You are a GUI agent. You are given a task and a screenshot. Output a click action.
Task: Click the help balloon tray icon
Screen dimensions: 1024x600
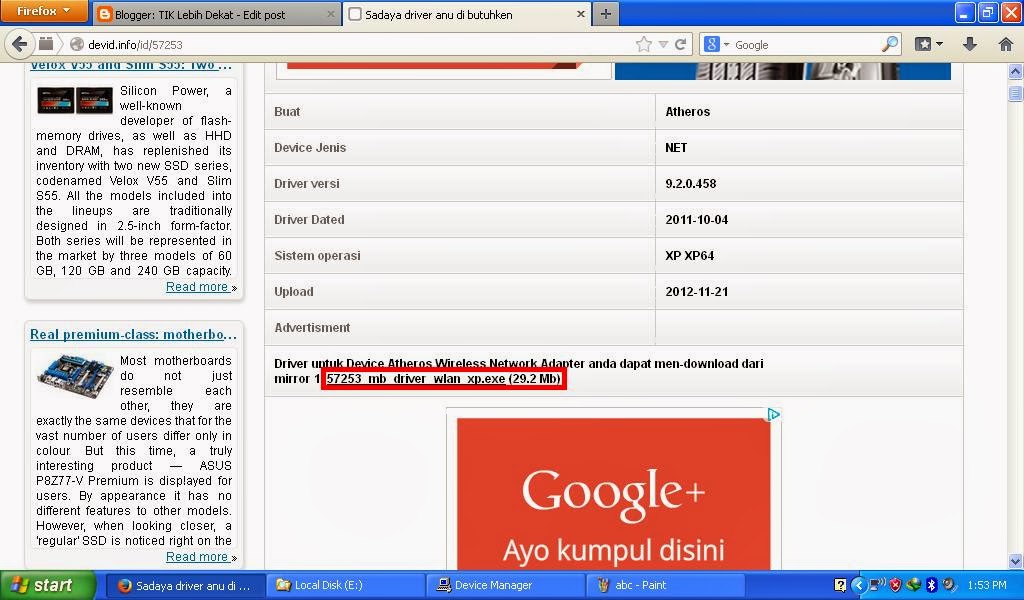(x=840, y=585)
